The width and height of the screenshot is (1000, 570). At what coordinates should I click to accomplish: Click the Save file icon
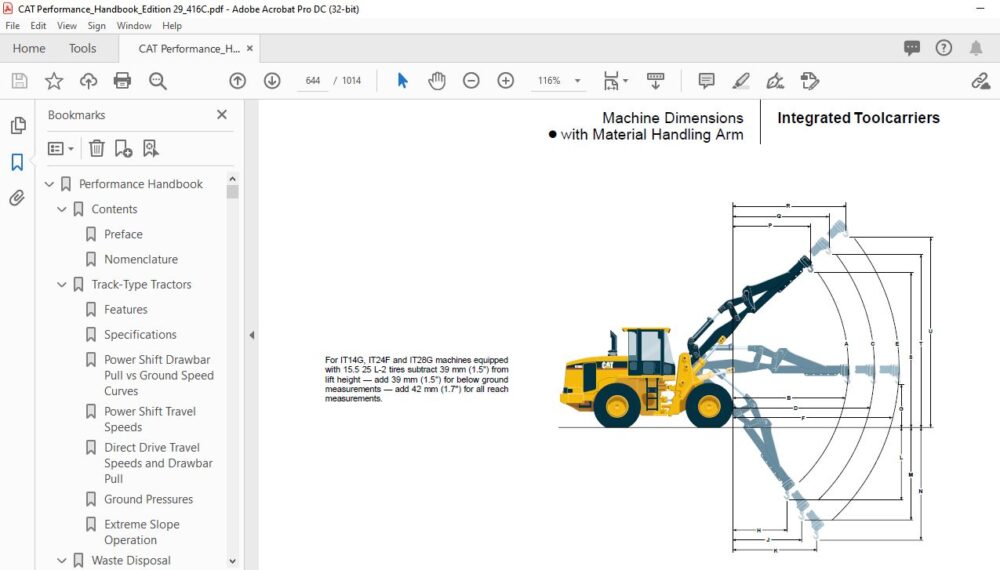(x=19, y=80)
